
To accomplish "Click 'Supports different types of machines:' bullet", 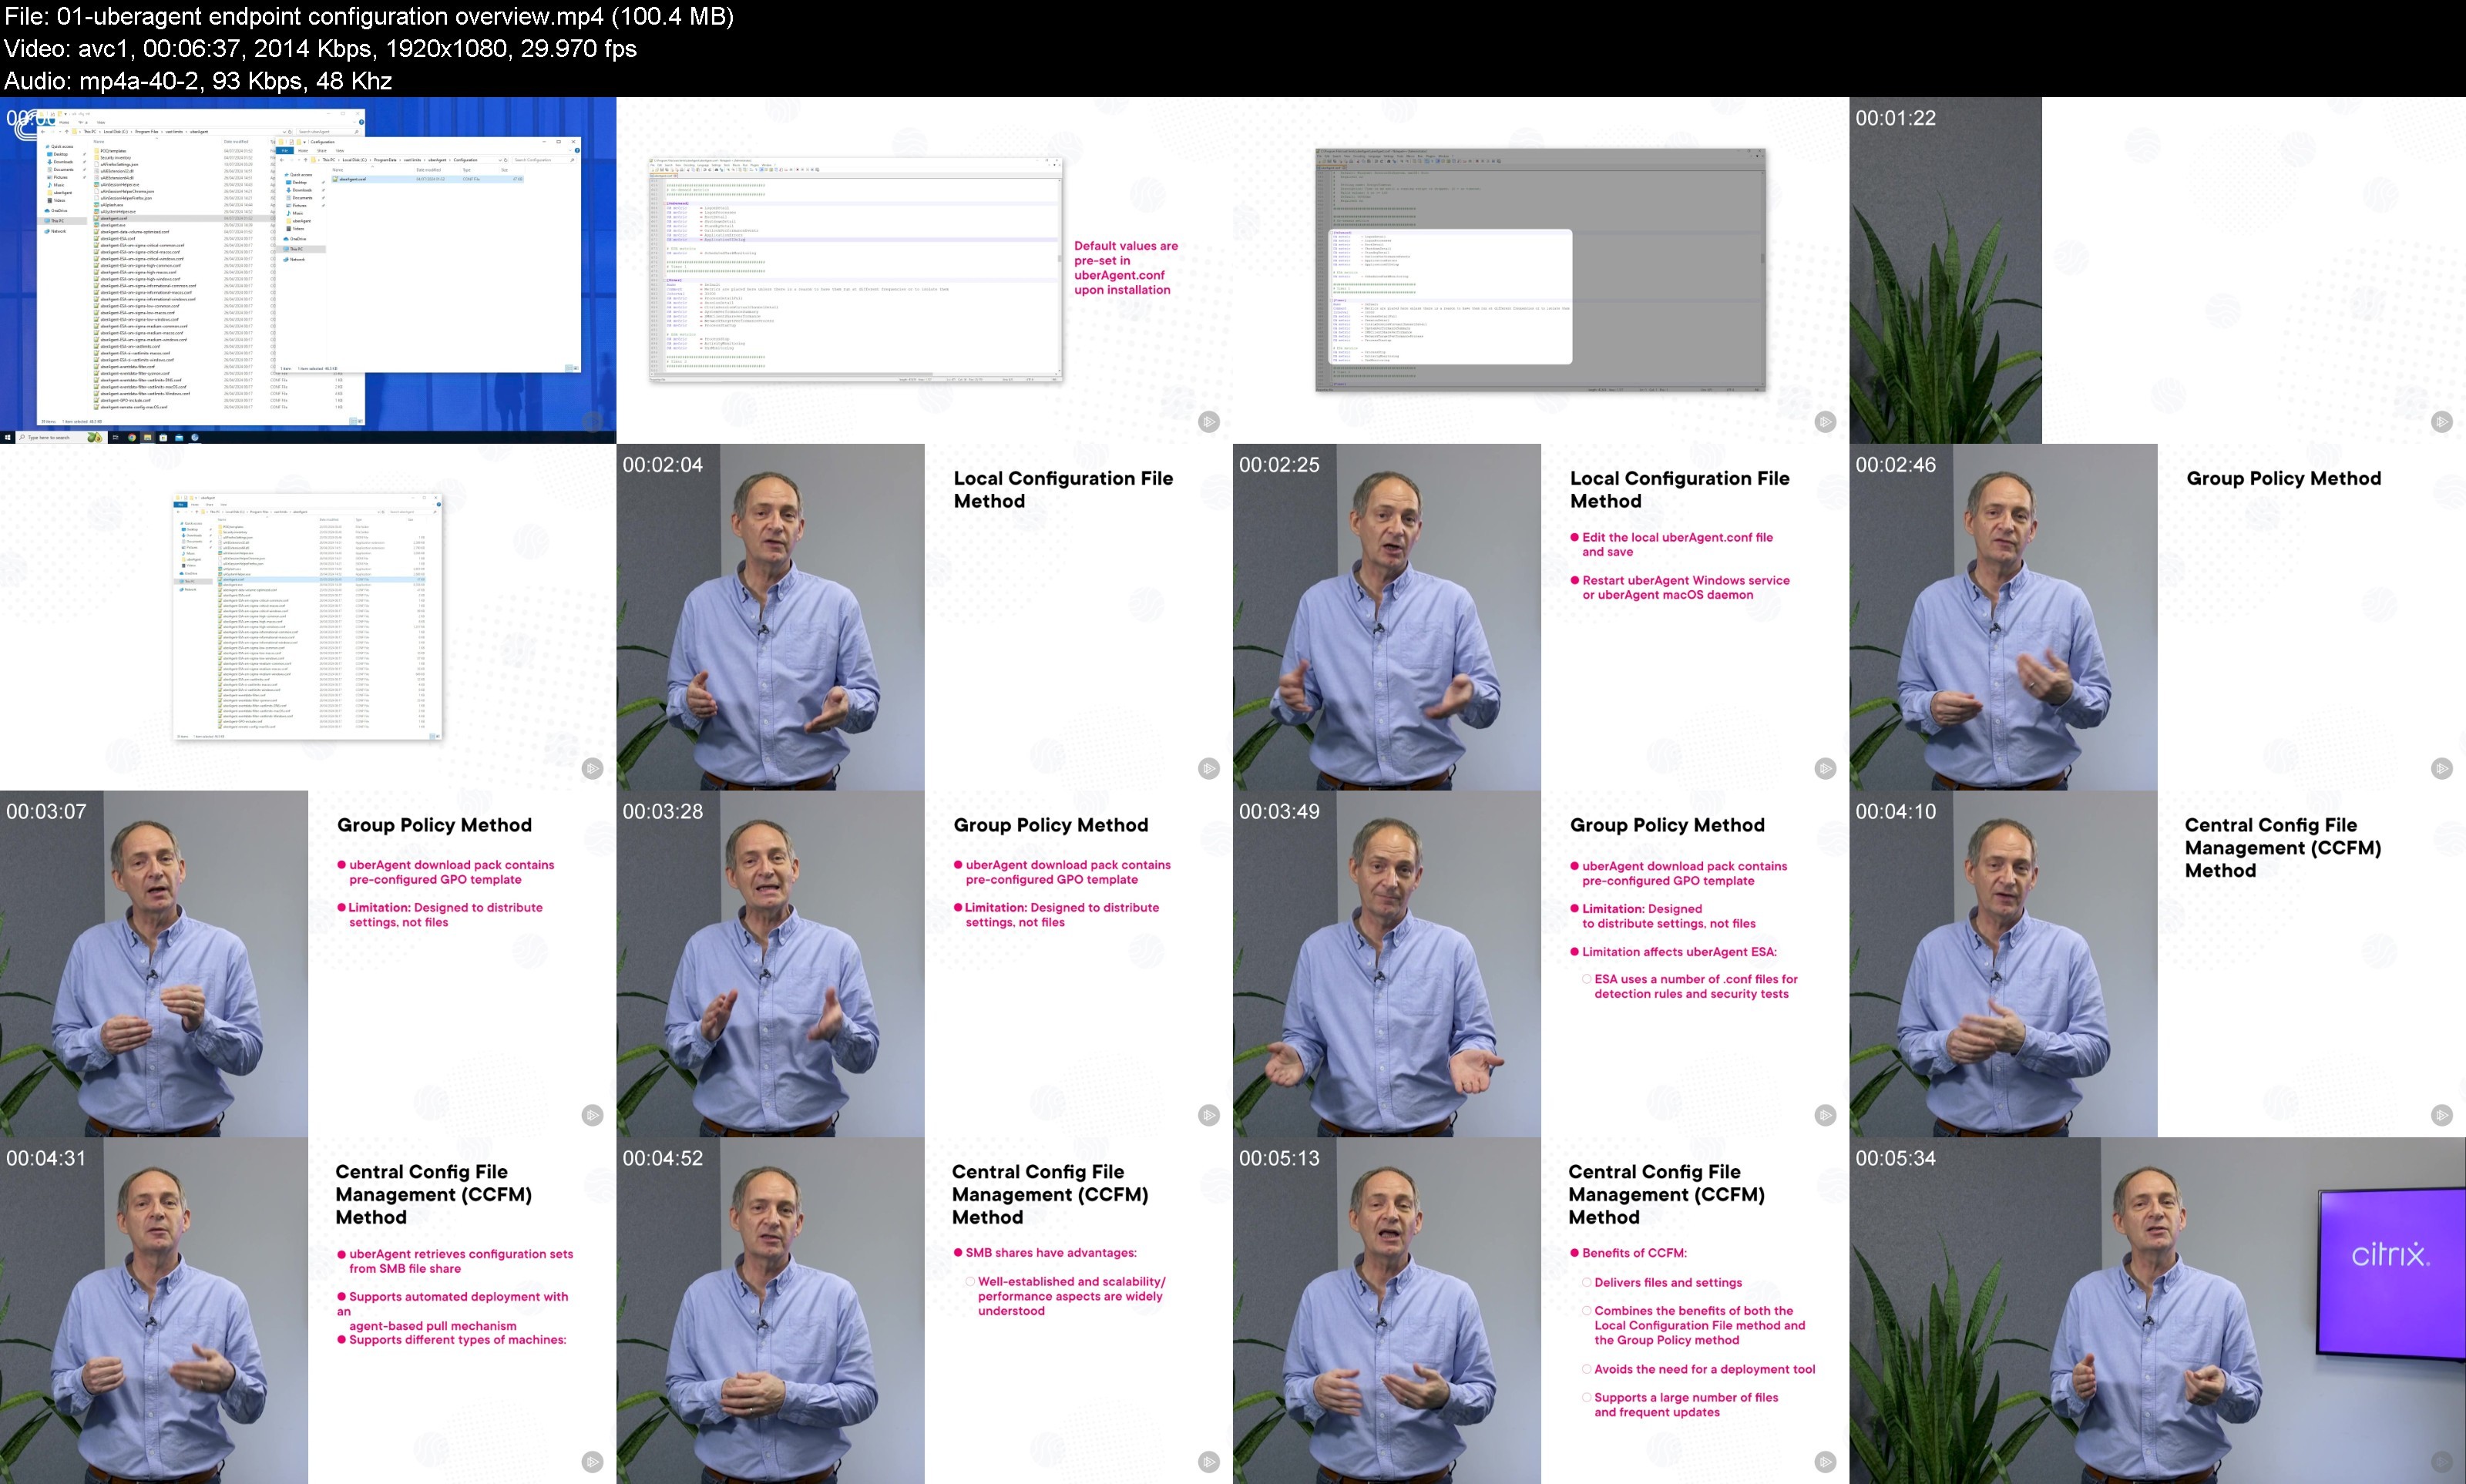I will pos(451,1340).
